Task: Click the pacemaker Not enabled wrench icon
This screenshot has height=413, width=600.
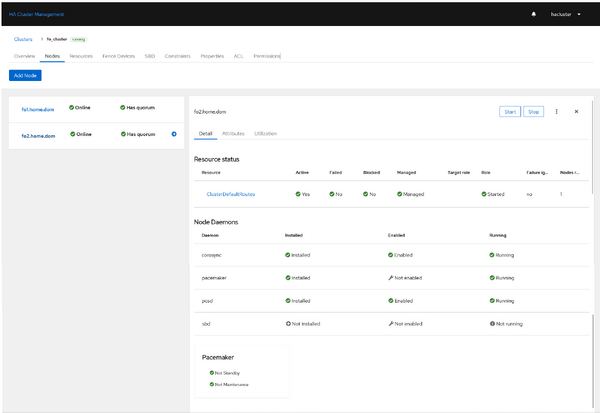Action: pos(391,278)
